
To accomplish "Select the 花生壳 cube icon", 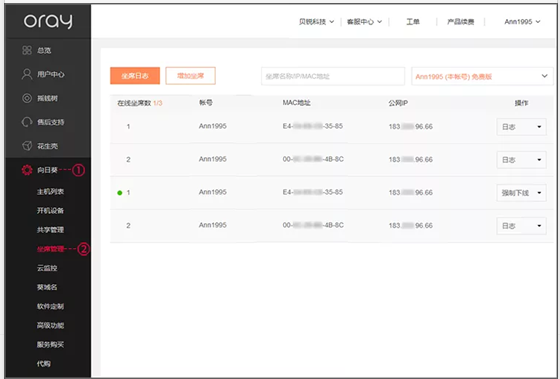I will click(27, 146).
